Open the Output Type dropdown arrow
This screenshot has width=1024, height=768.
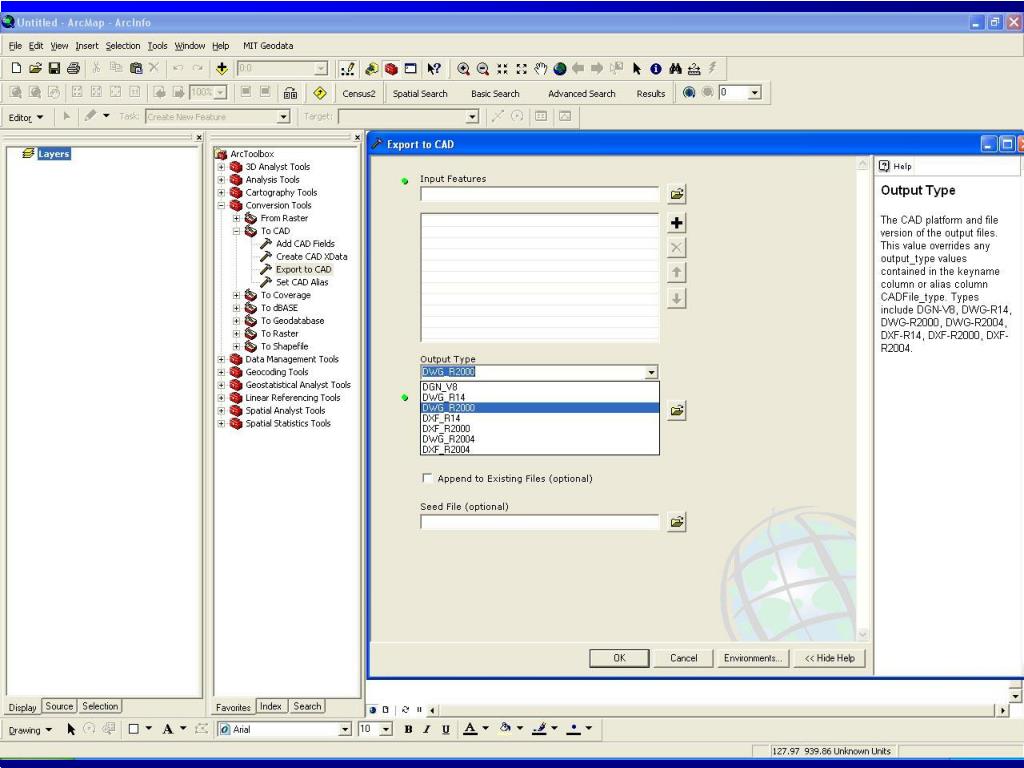pos(651,372)
